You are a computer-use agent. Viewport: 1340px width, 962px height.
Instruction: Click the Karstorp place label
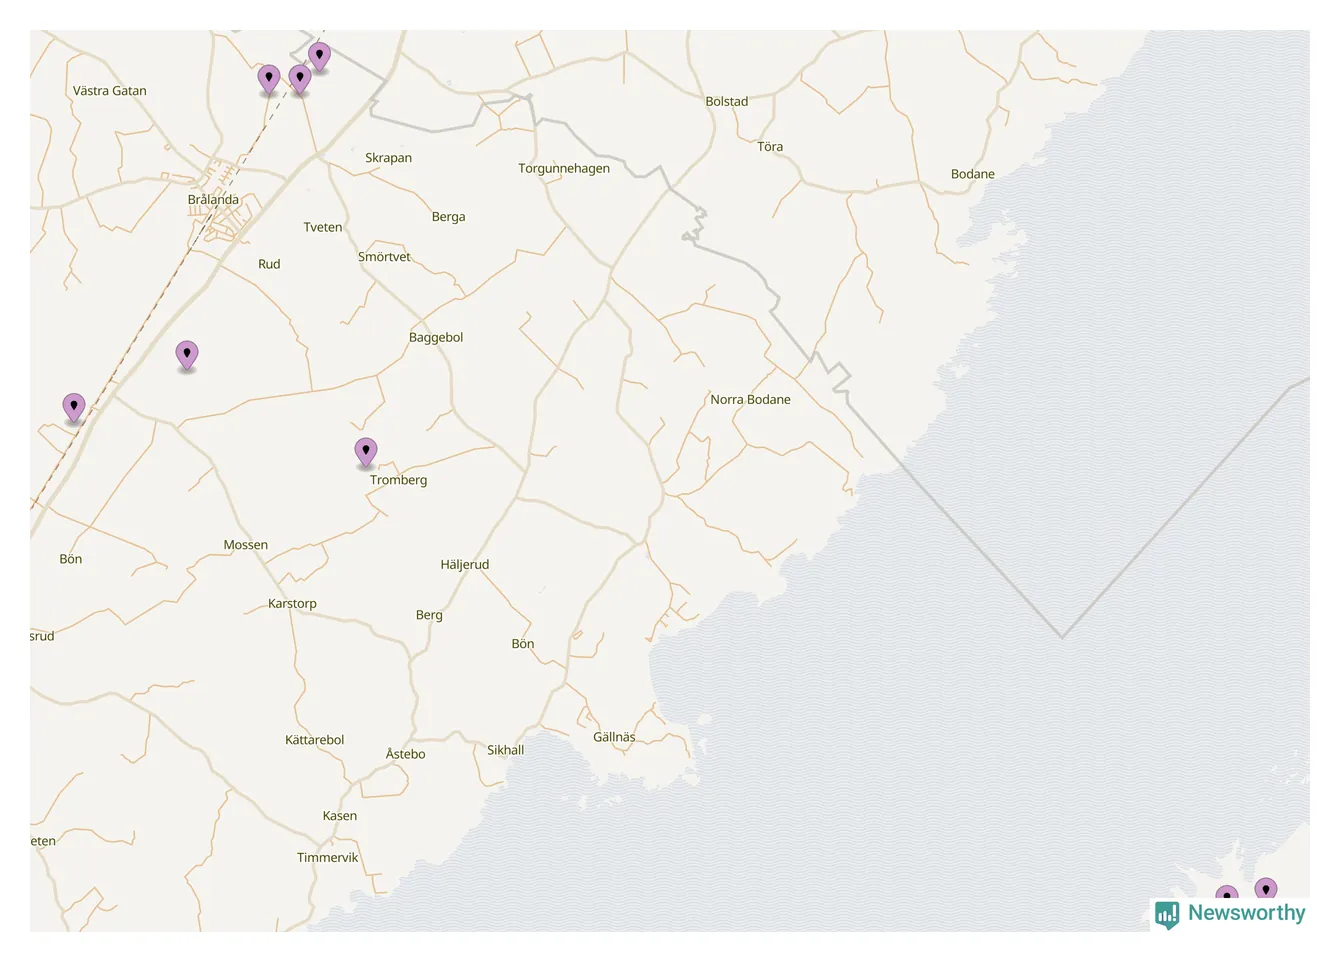click(x=292, y=604)
